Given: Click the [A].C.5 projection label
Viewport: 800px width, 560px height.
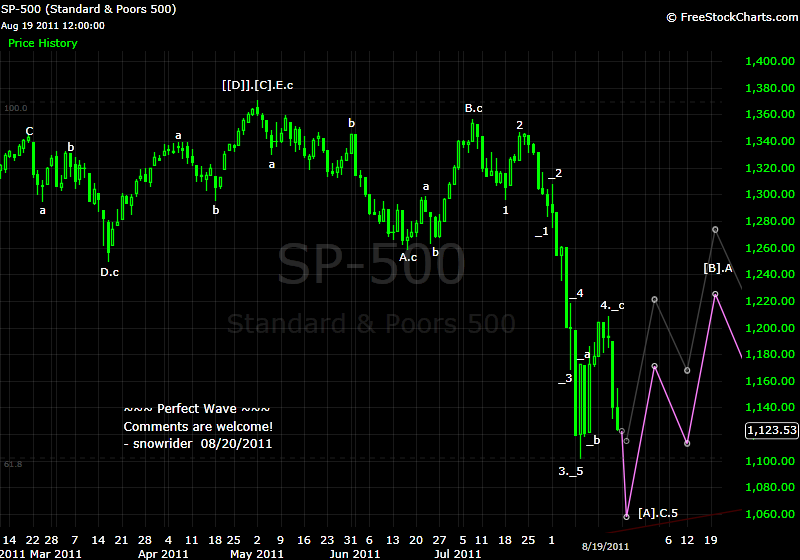Looking at the screenshot, I should point(658,513).
